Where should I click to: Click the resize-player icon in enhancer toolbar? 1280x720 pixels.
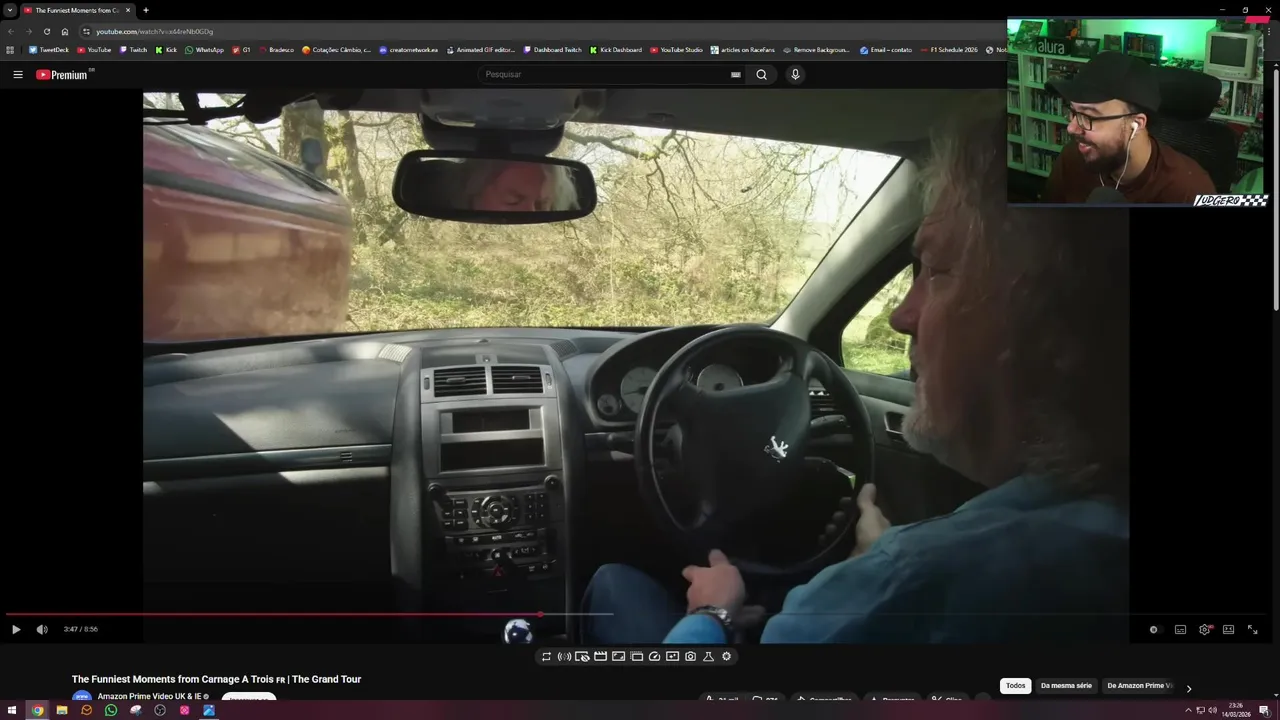point(618,657)
